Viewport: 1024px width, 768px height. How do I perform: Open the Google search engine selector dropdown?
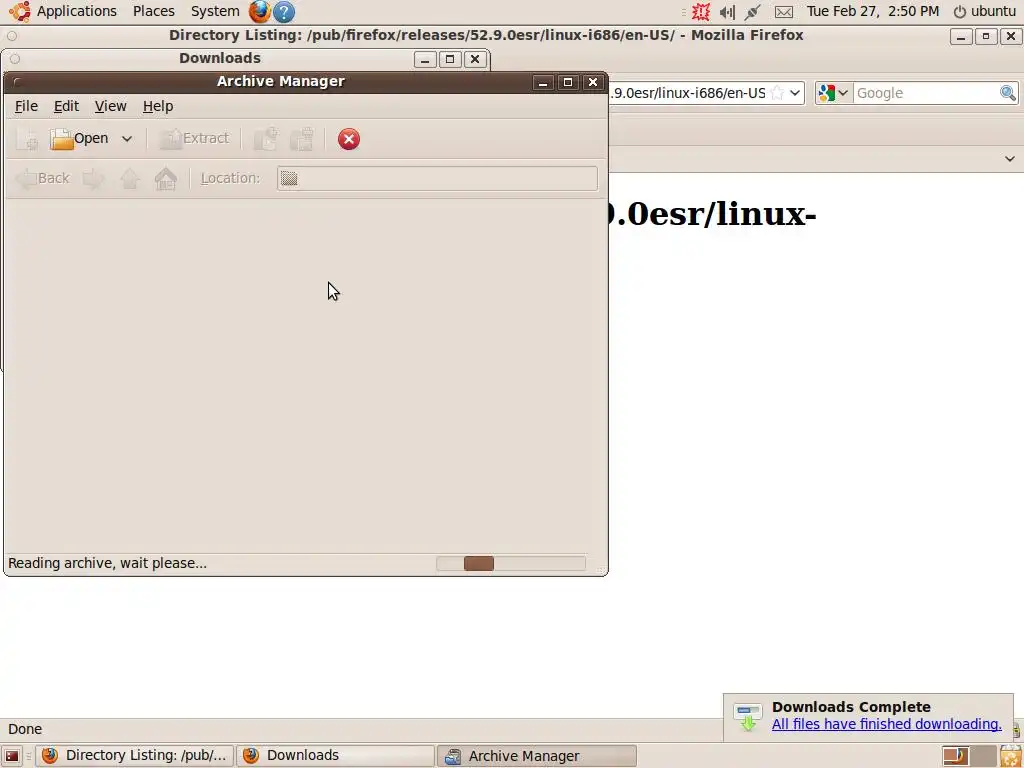[x=833, y=93]
